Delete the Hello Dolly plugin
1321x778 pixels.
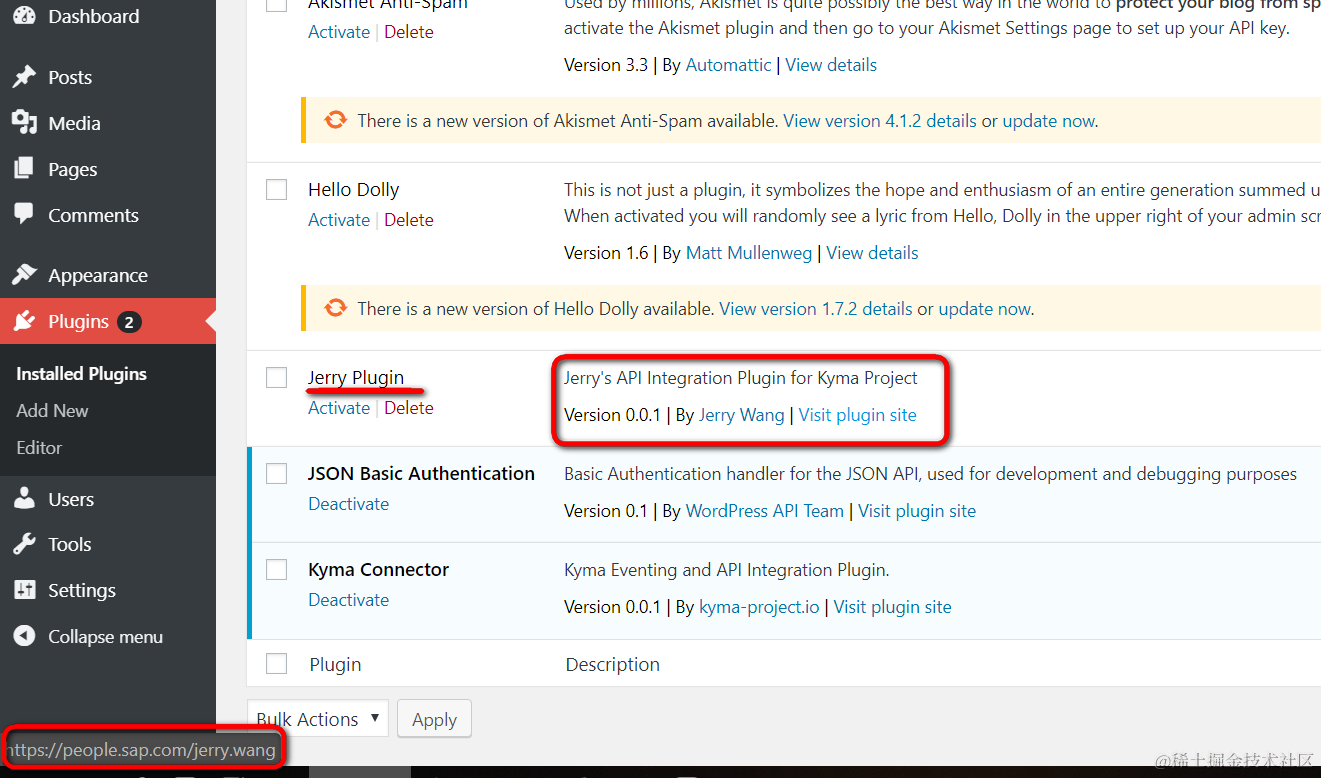tap(409, 220)
